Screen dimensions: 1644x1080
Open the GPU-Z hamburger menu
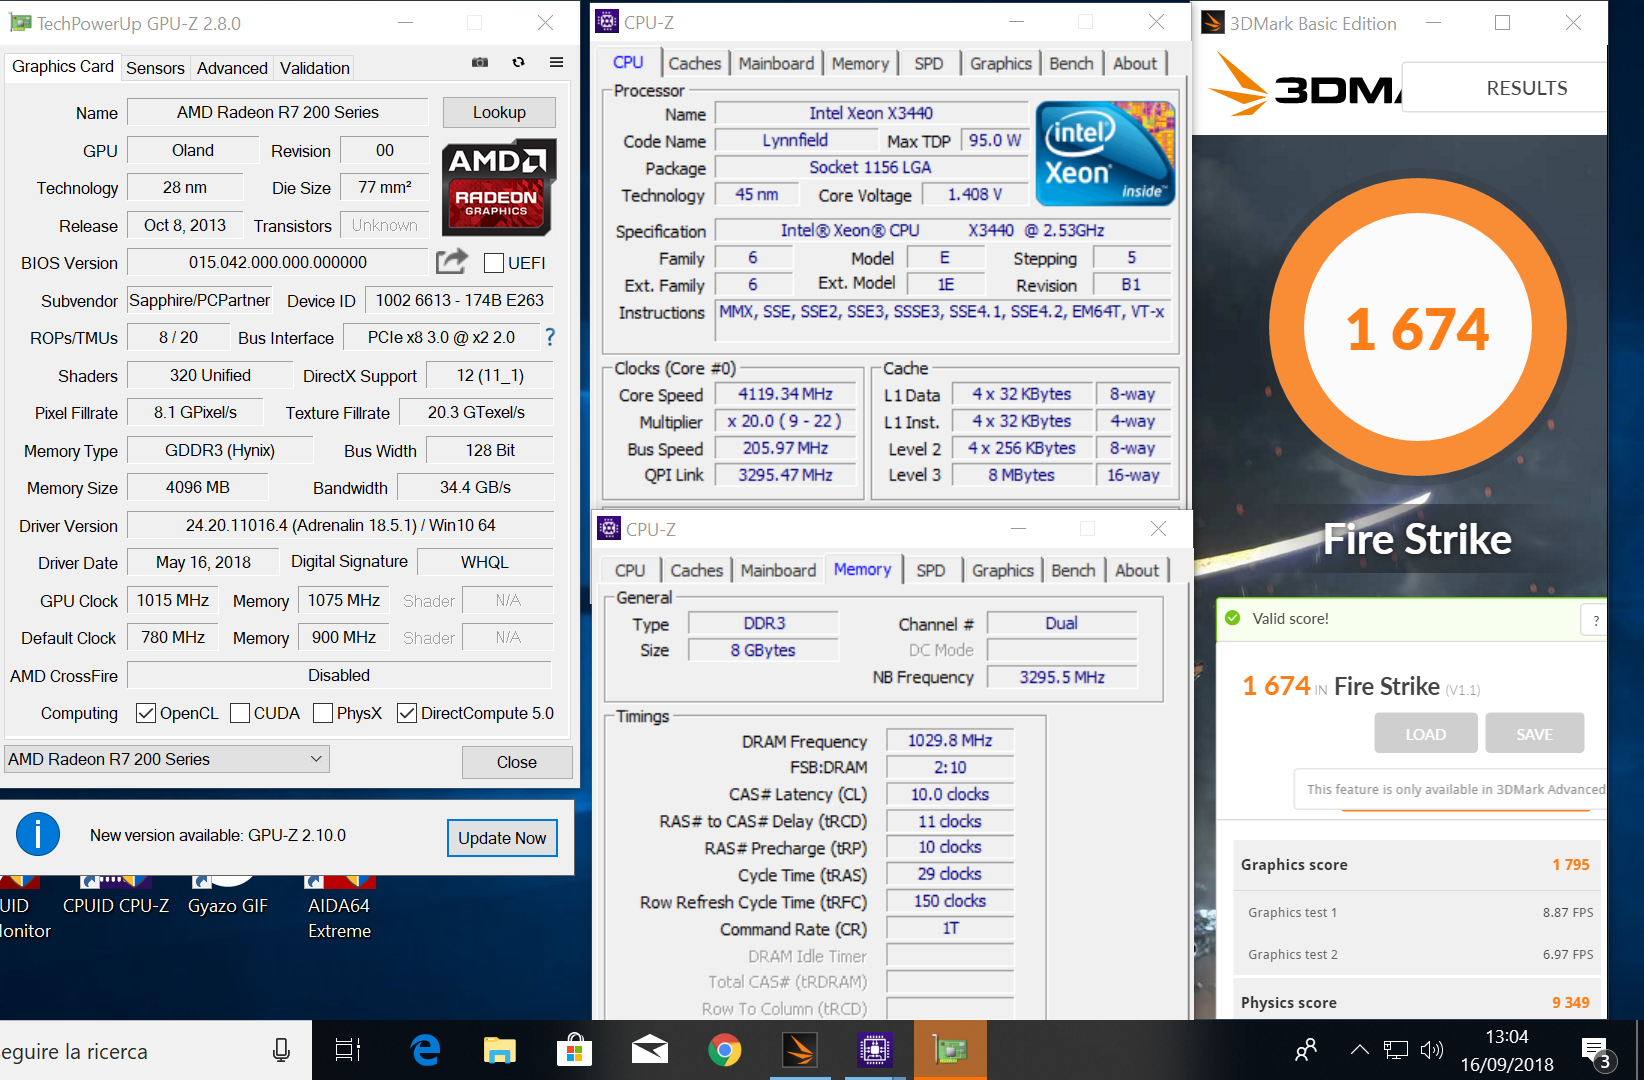(x=556, y=62)
